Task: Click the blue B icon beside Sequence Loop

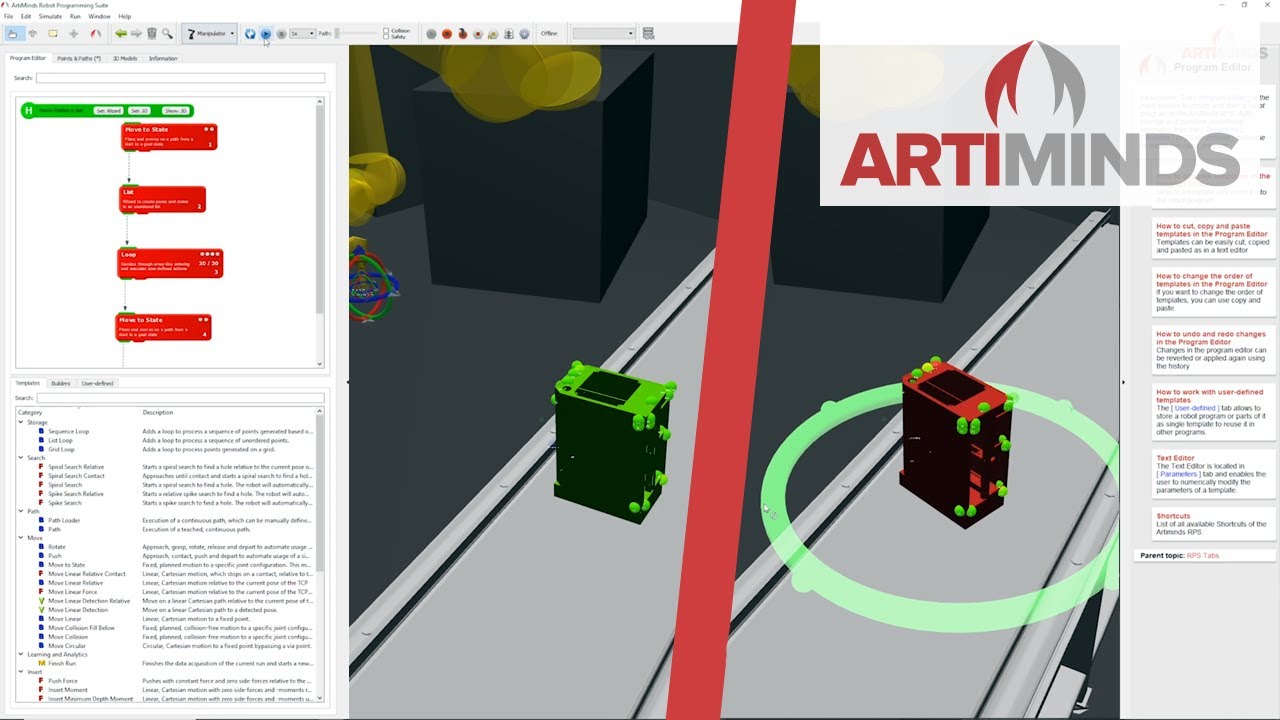Action: click(x=41, y=432)
